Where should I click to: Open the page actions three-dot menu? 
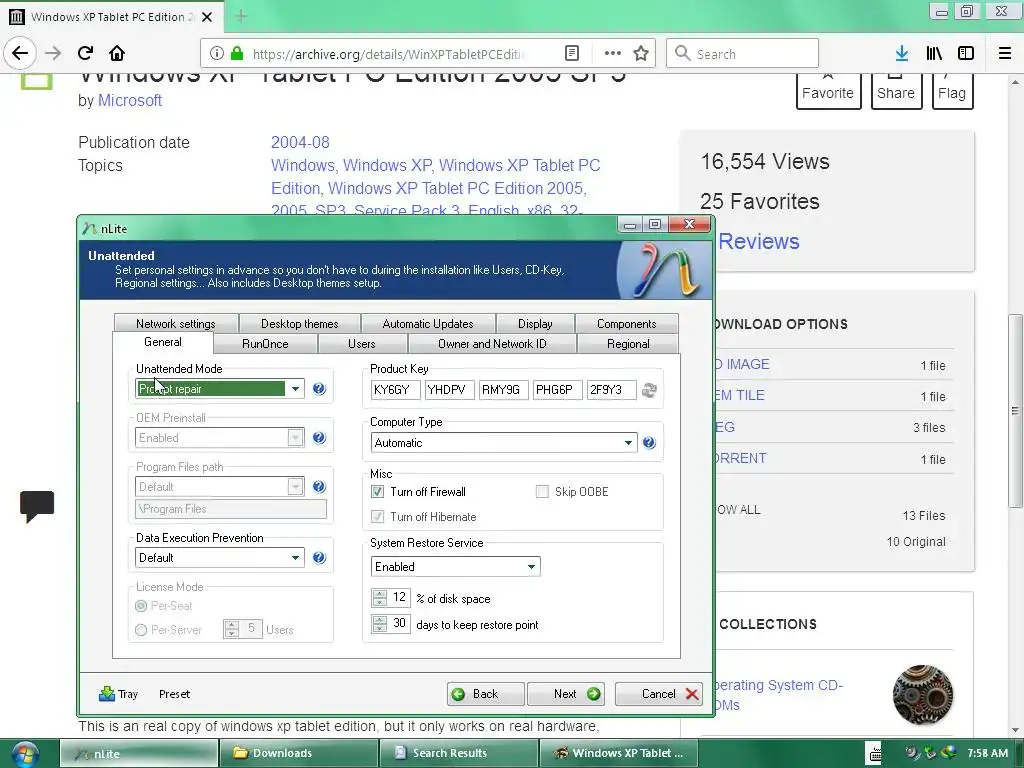(x=613, y=53)
